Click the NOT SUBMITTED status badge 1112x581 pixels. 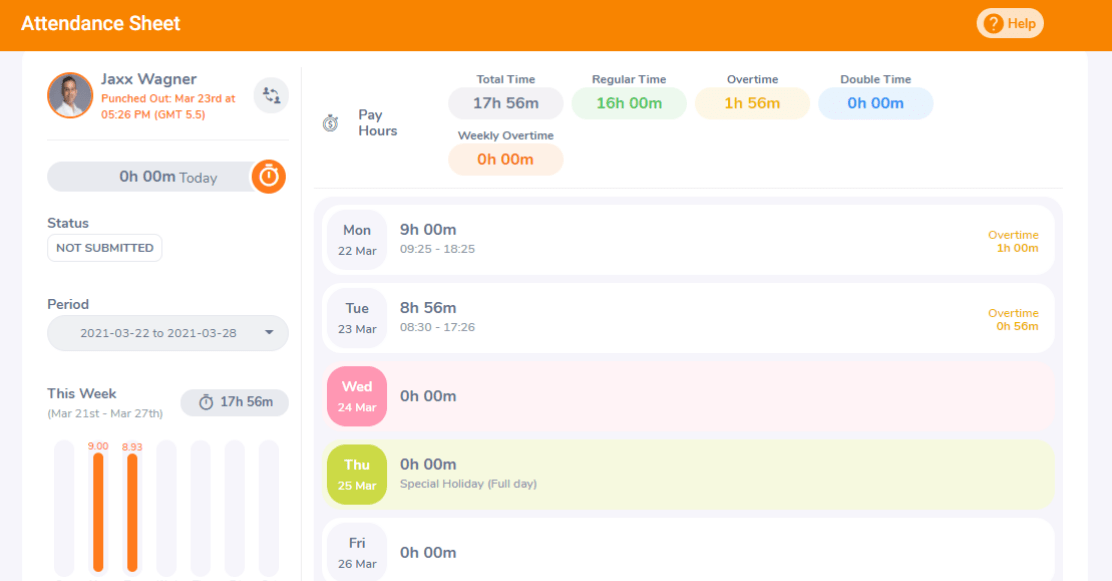pyautogui.click(x=104, y=247)
